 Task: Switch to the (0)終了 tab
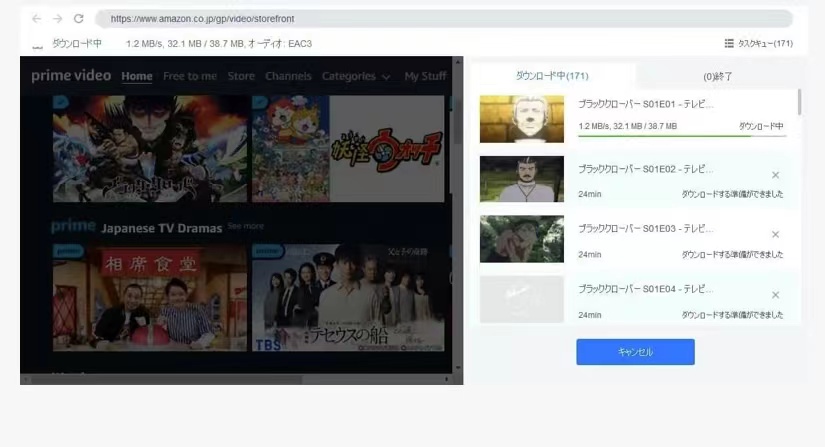point(718,76)
